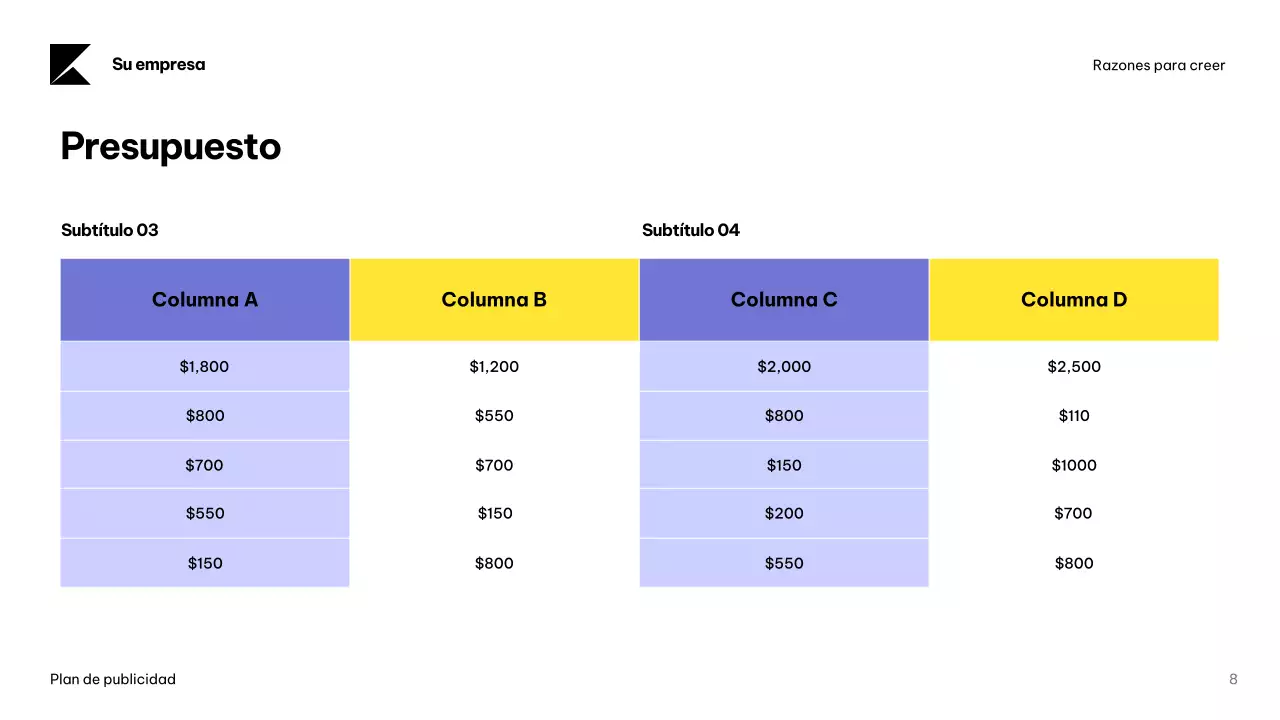Image resolution: width=1280 pixels, height=720 pixels.
Task: Click the Columna C header cell
Action: 784,300
